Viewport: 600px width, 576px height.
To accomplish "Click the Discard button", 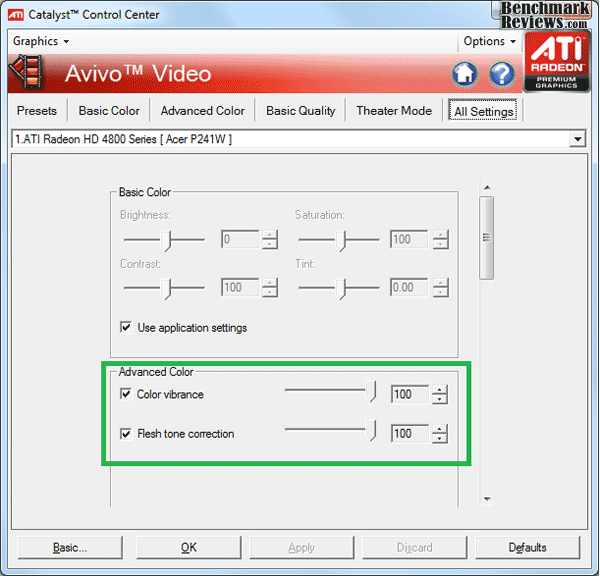I will [414, 547].
